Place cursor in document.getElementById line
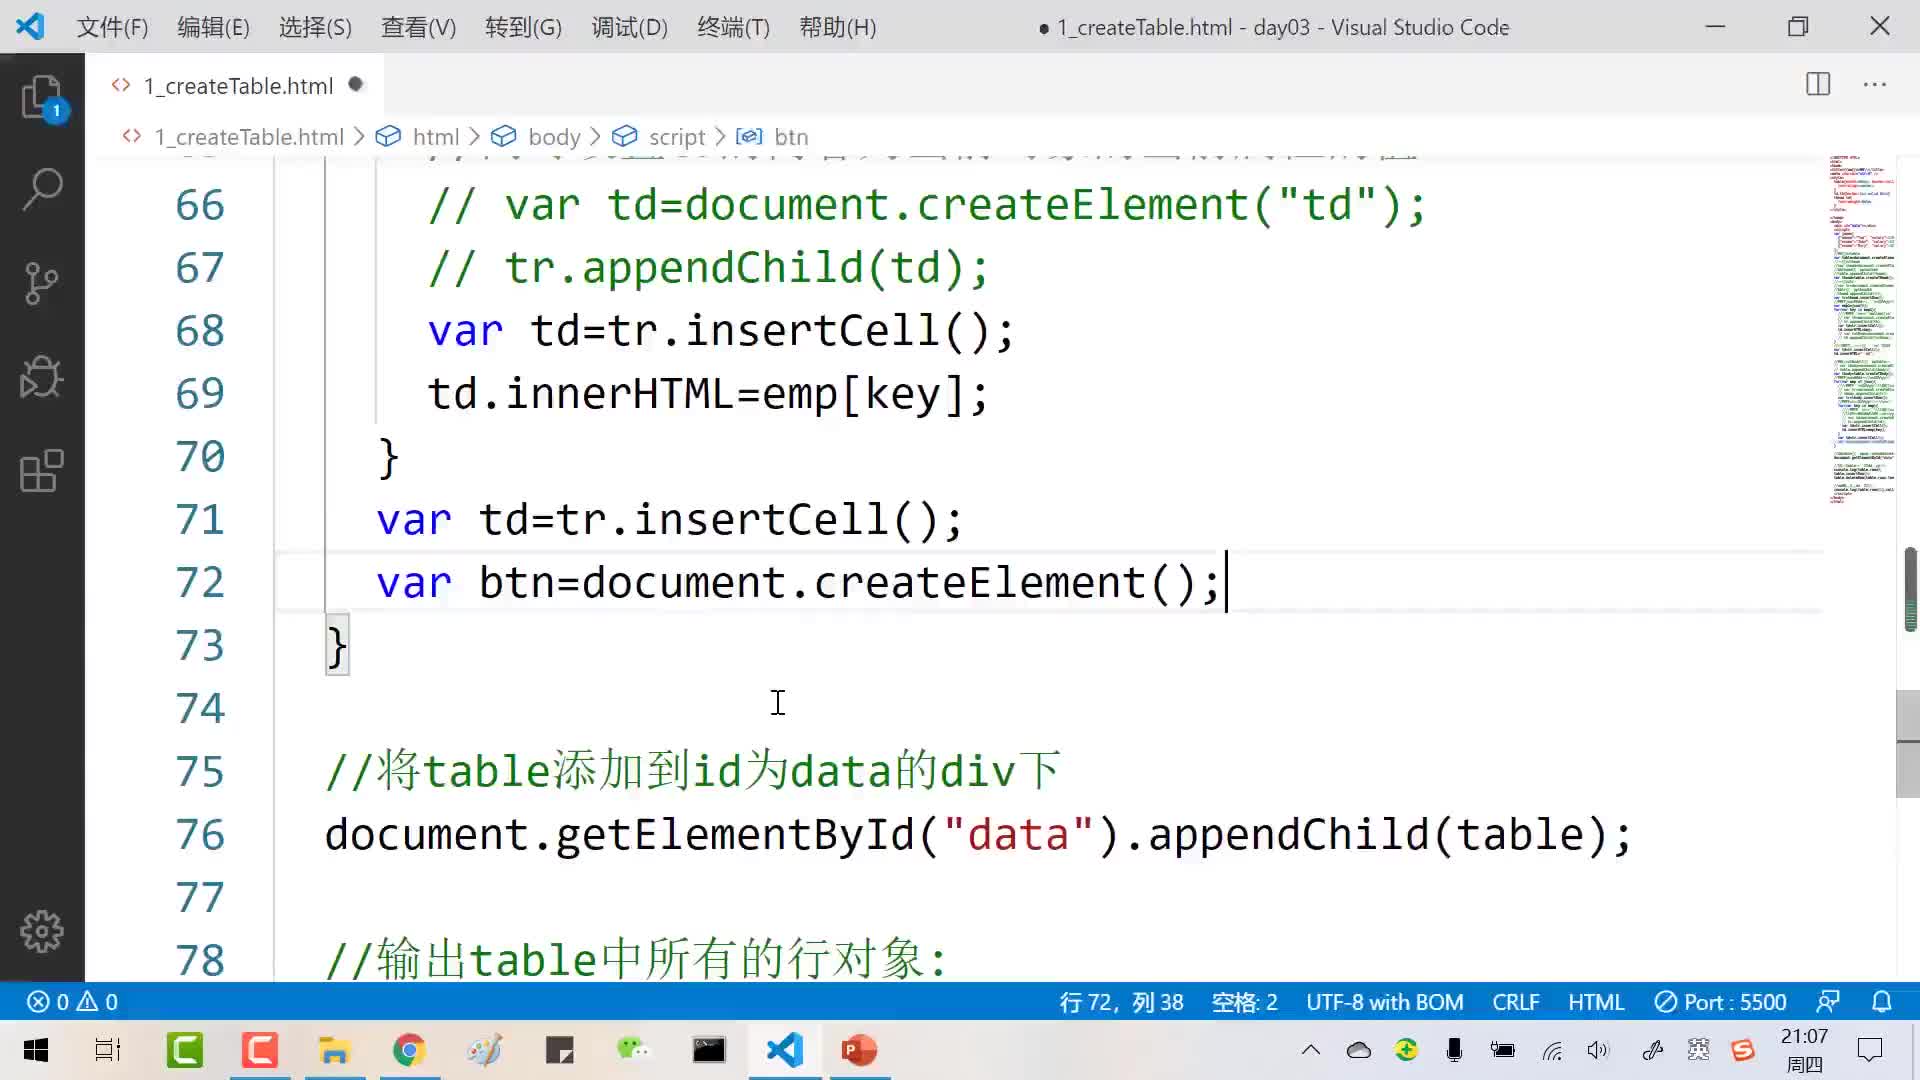Image resolution: width=1920 pixels, height=1080 pixels. pos(978,835)
